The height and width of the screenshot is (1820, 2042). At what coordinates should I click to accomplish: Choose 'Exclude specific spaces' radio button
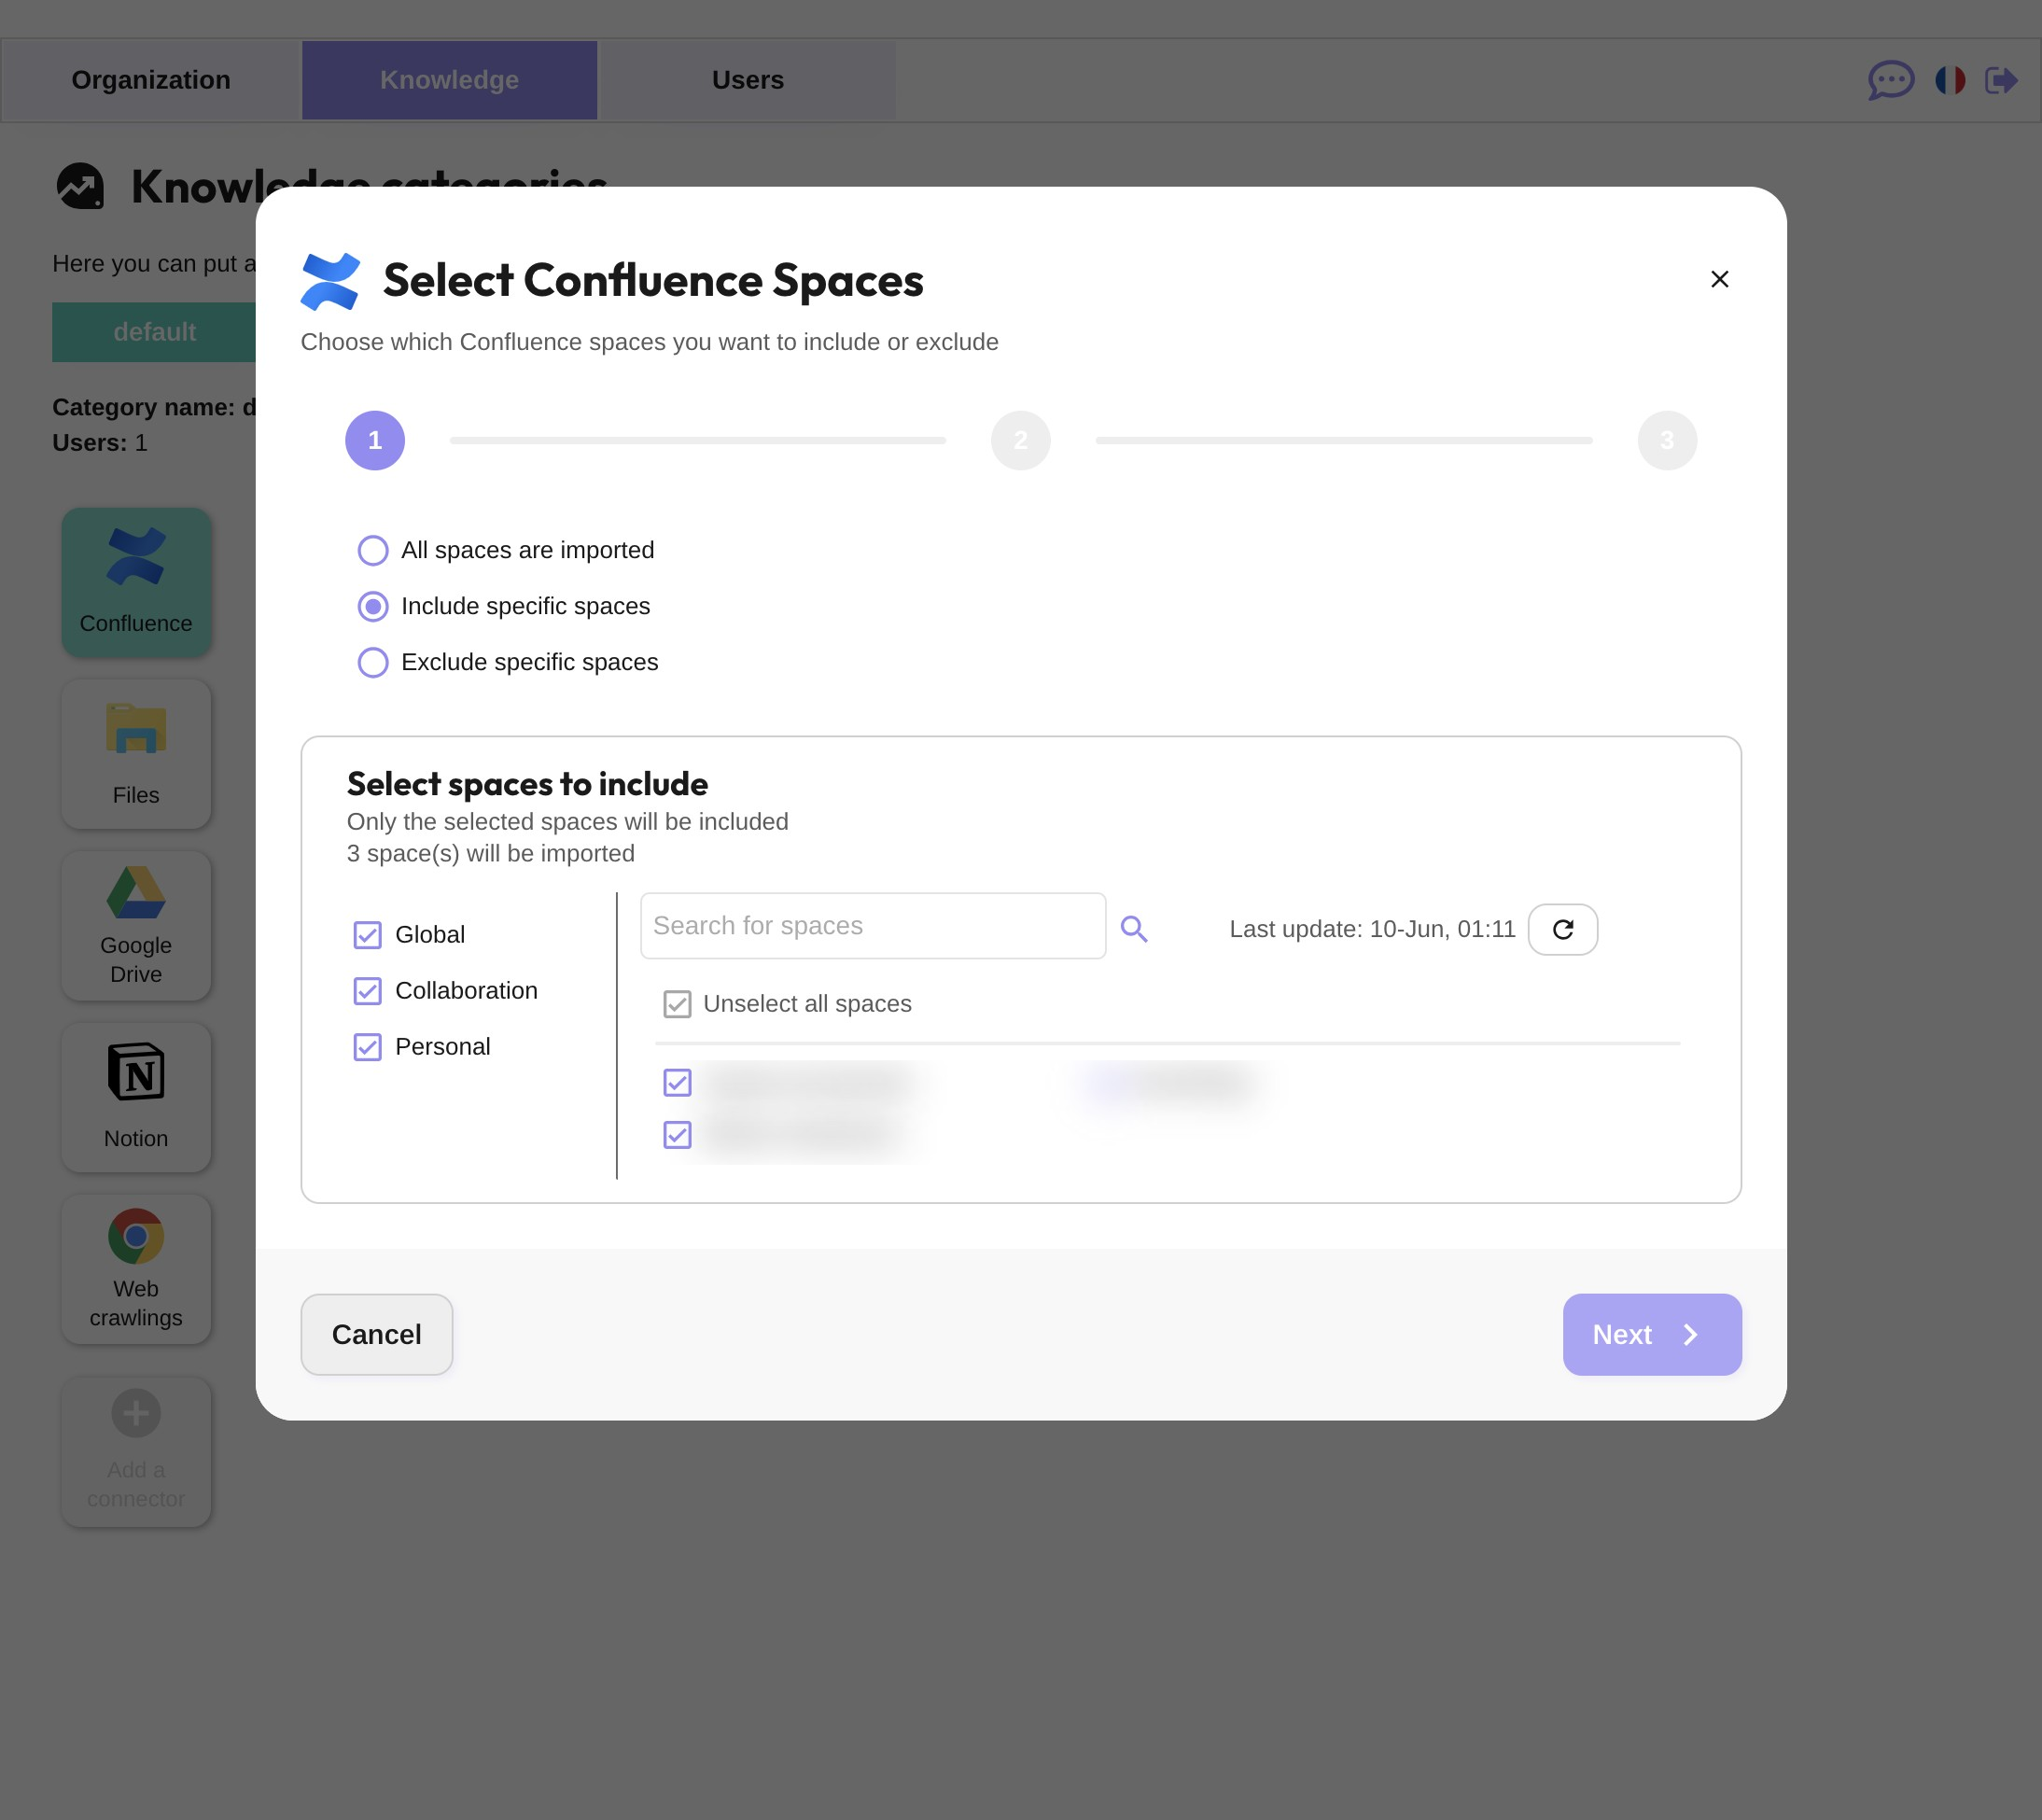(x=373, y=662)
